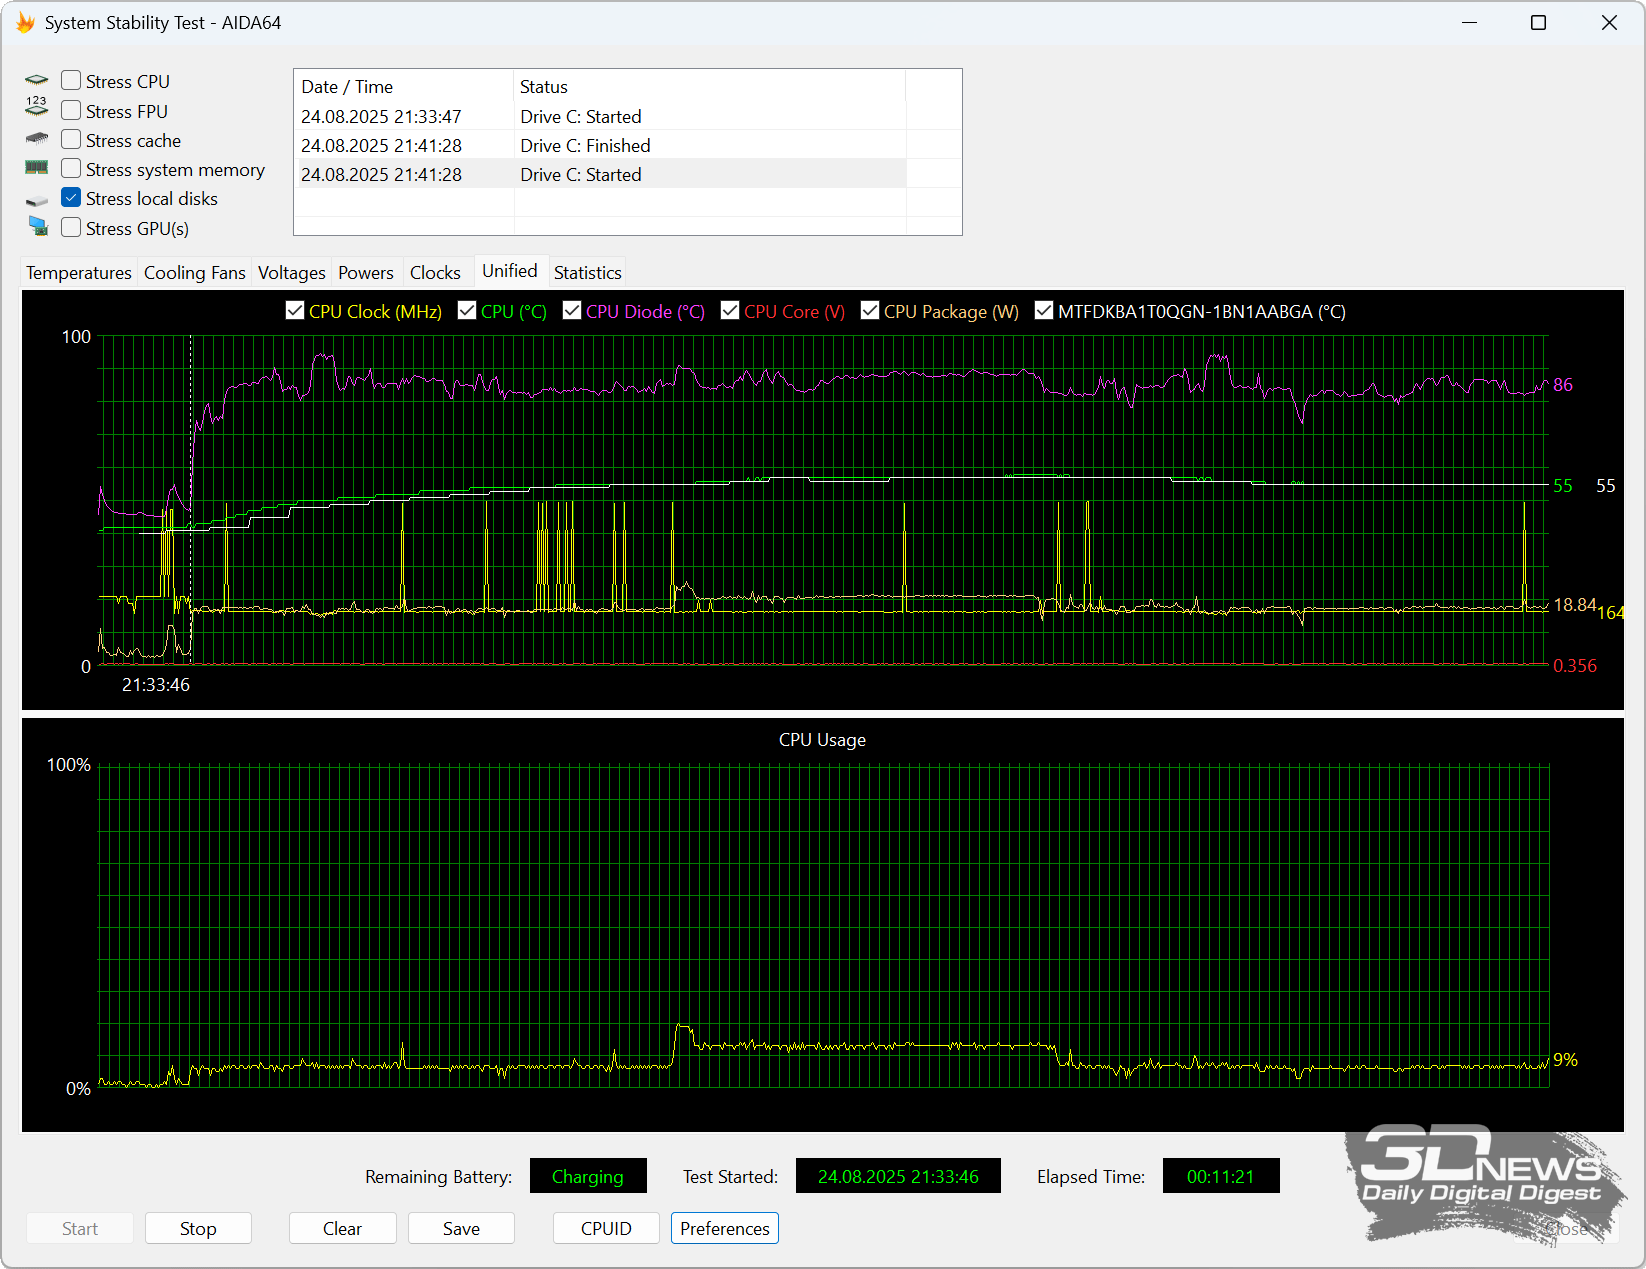Click the Elapsed Time value 00:11:21

[1221, 1176]
